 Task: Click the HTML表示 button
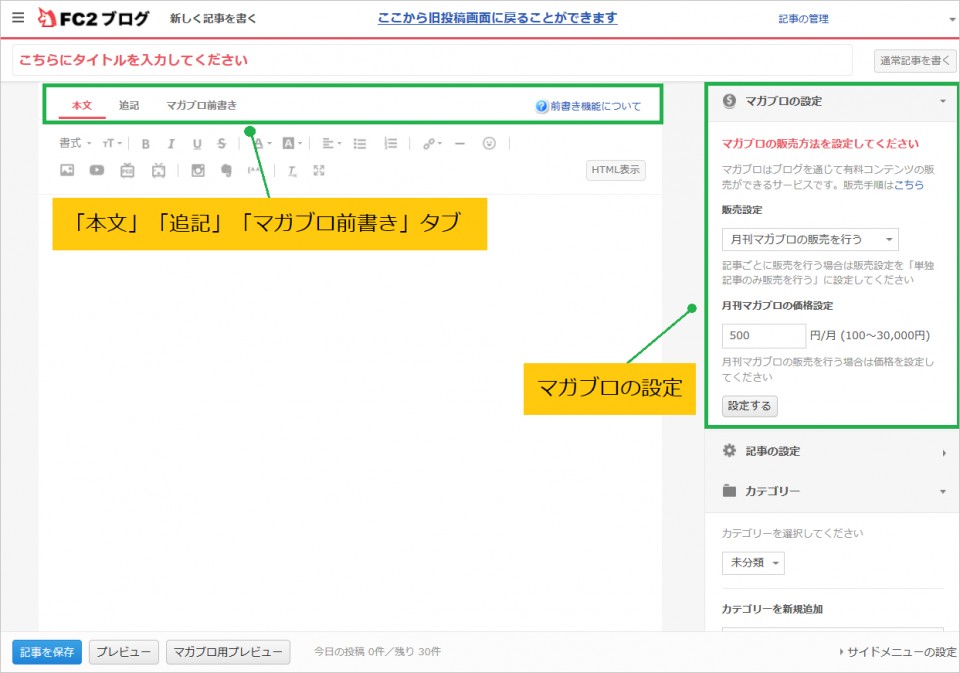[x=615, y=170]
